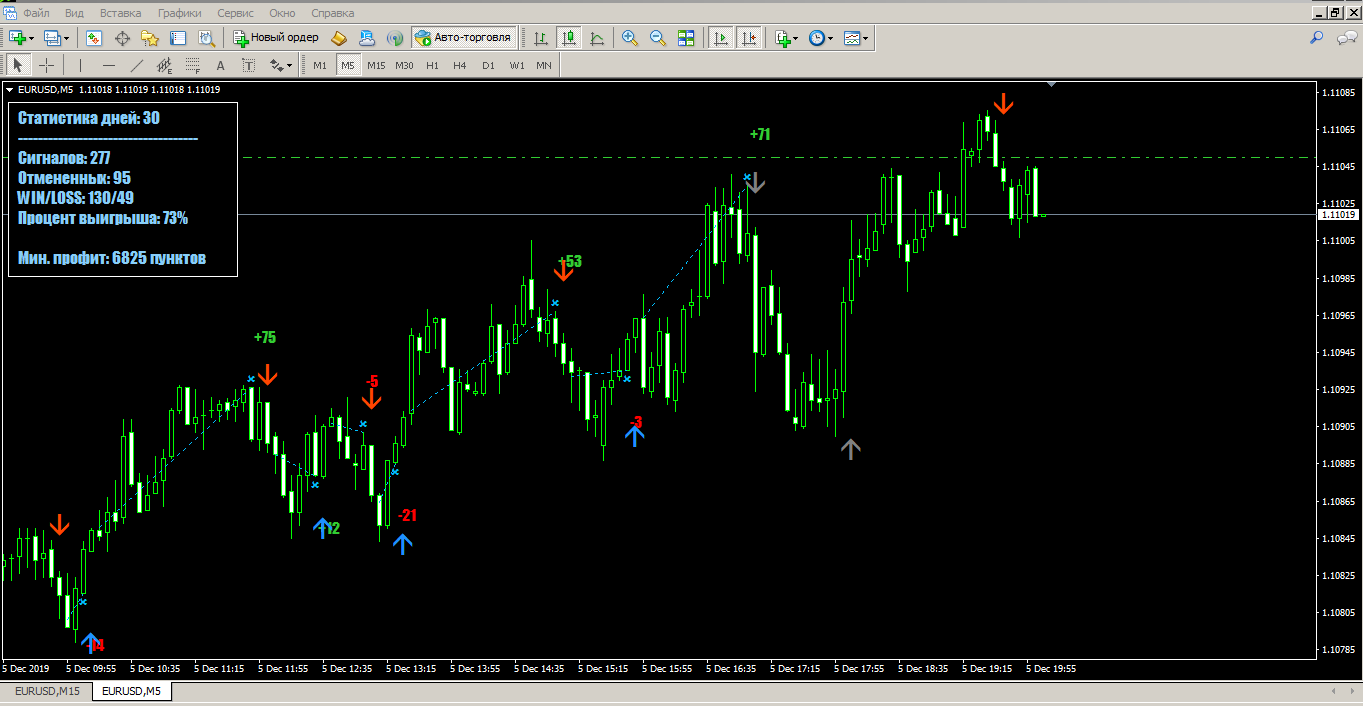Switch to M15 timeframe
Image resolution: width=1363 pixels, height=706 pixels.
pyautogui.click(x=375, y=66)
